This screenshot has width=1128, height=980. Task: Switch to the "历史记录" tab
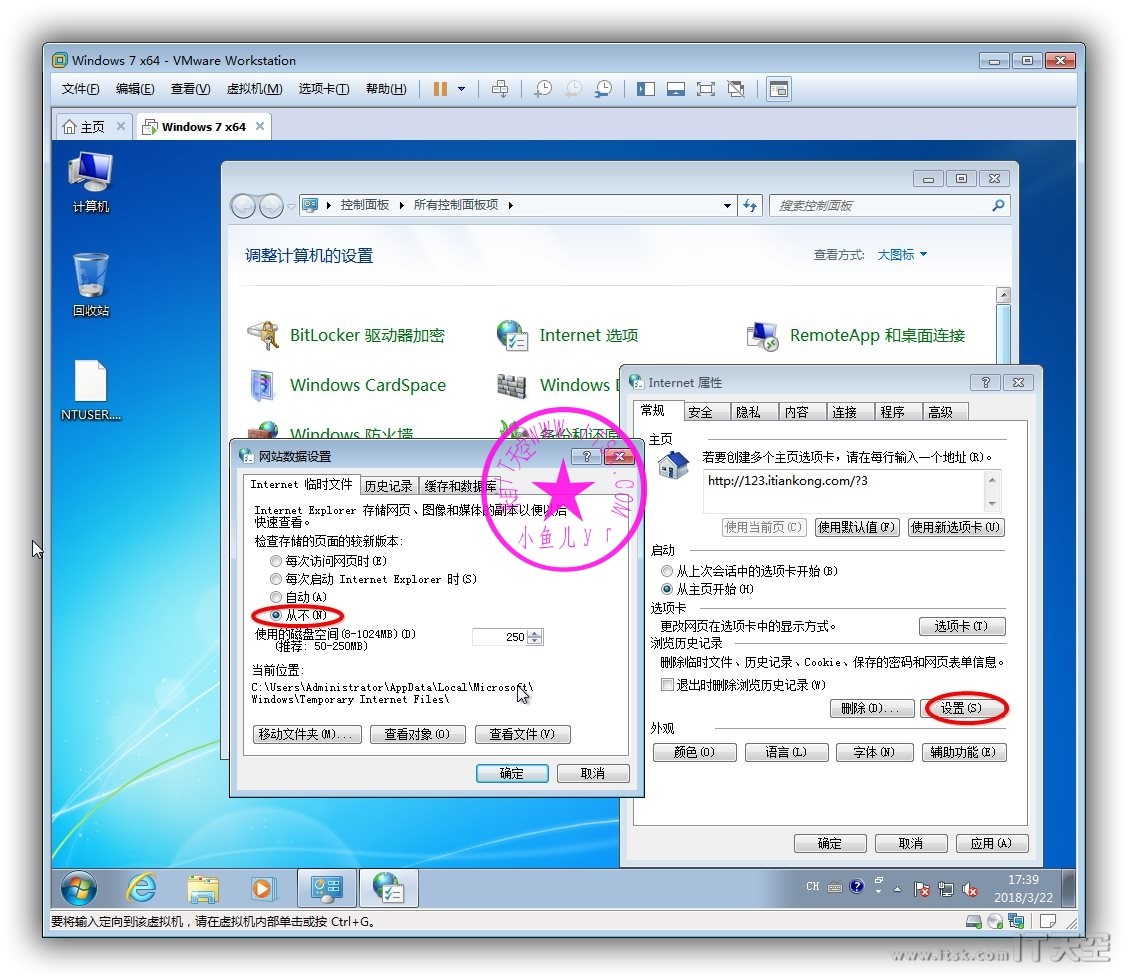click(x=388, y=486)
